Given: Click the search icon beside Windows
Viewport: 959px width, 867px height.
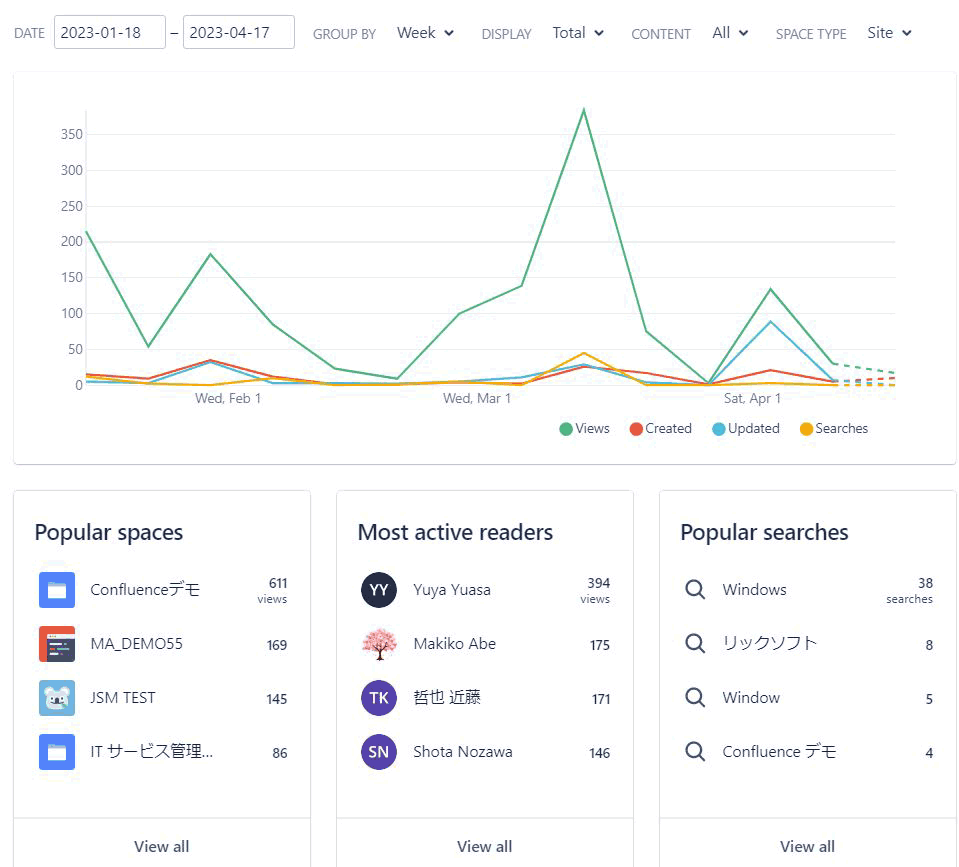Looking at the screenshot, I should click(695, 590).
